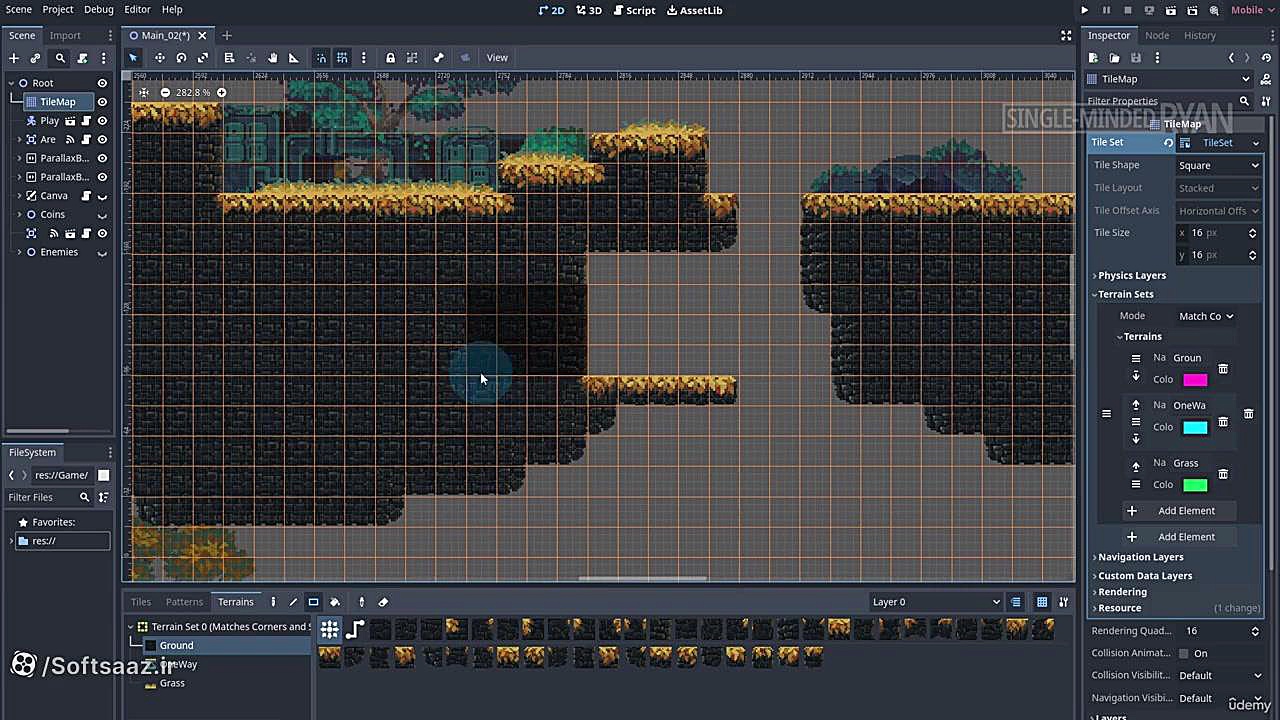
Task: Open the Debug menu
Action: tap(99, 10)
